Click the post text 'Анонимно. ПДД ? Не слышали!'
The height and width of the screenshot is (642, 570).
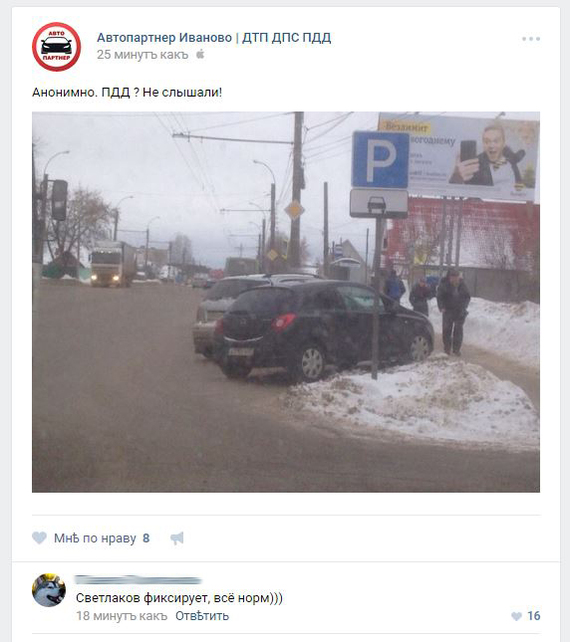tap(127, 93)
